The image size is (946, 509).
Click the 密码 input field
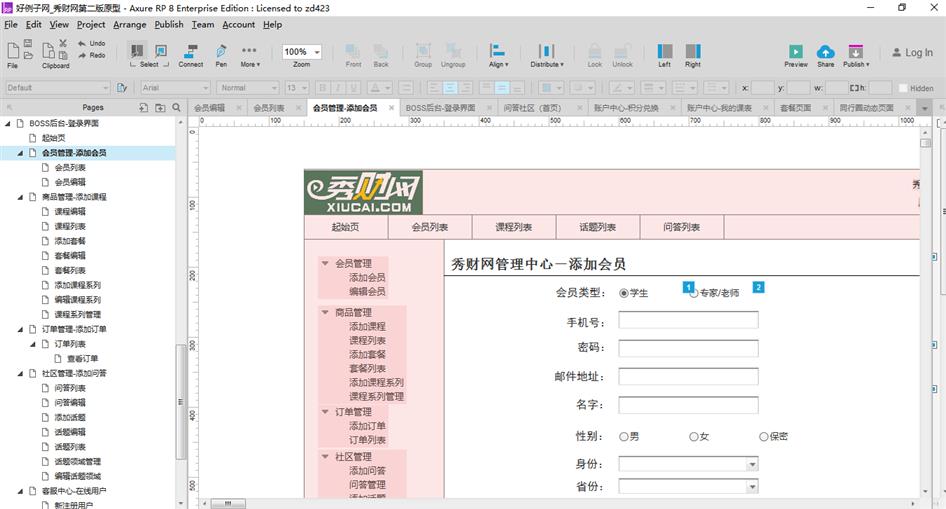click(688, 348)
